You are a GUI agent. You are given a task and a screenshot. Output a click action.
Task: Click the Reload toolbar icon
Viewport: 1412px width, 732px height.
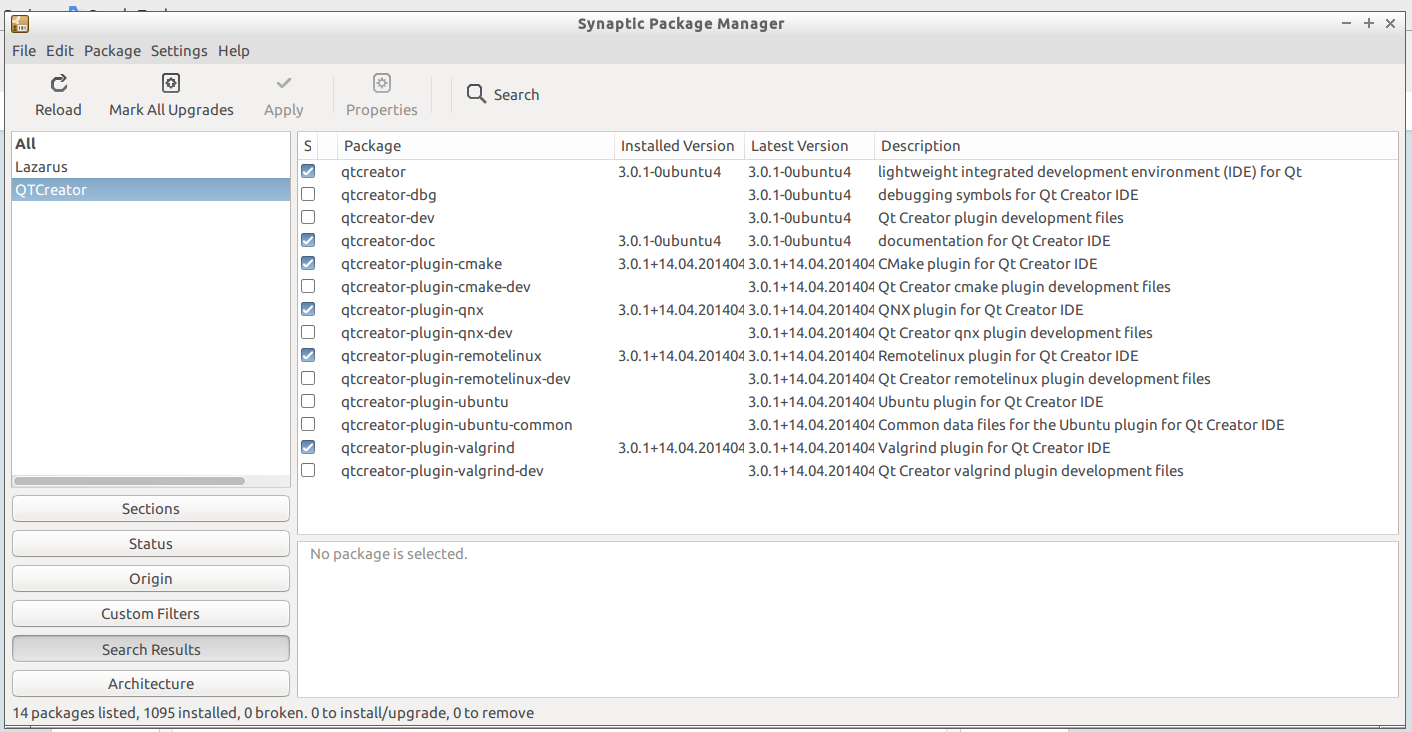[59, 83]
